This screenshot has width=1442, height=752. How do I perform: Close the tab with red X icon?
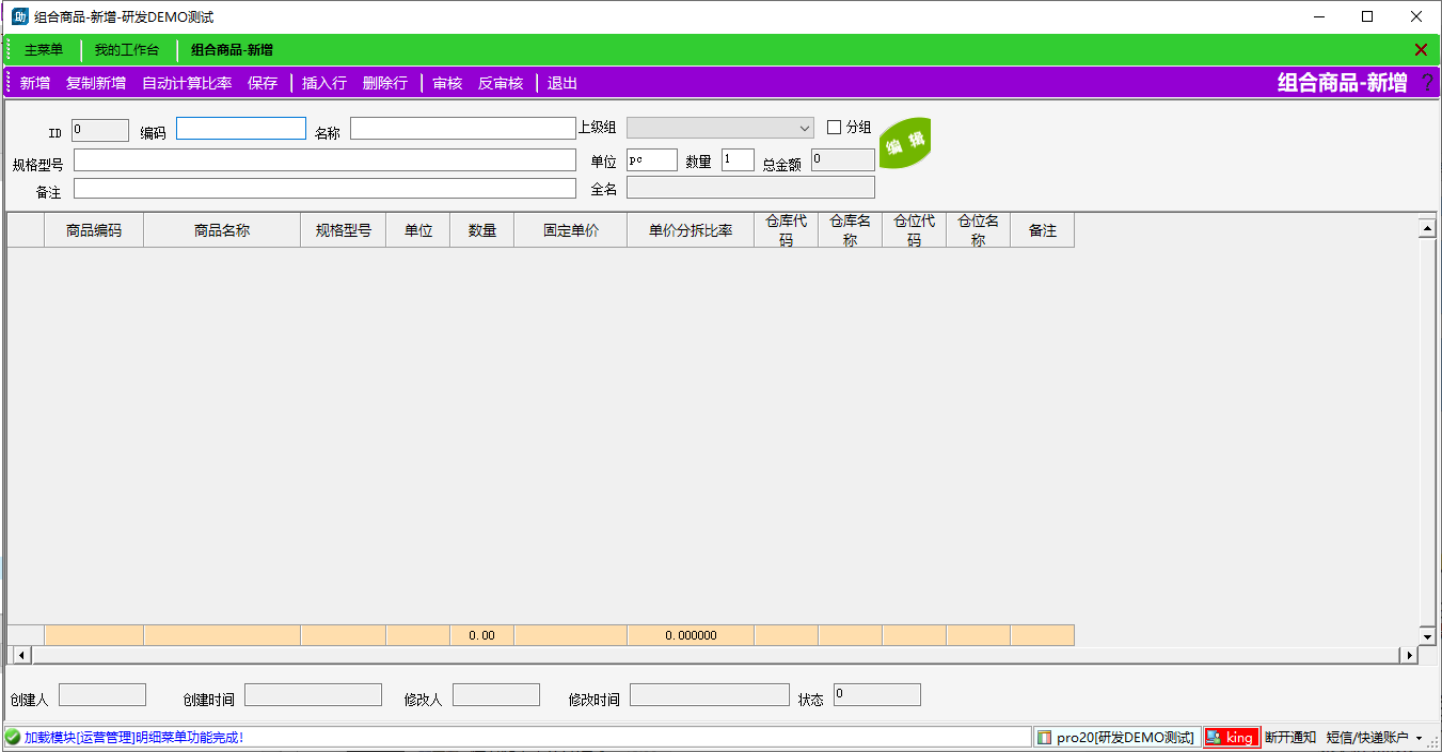click(1421, 50)
